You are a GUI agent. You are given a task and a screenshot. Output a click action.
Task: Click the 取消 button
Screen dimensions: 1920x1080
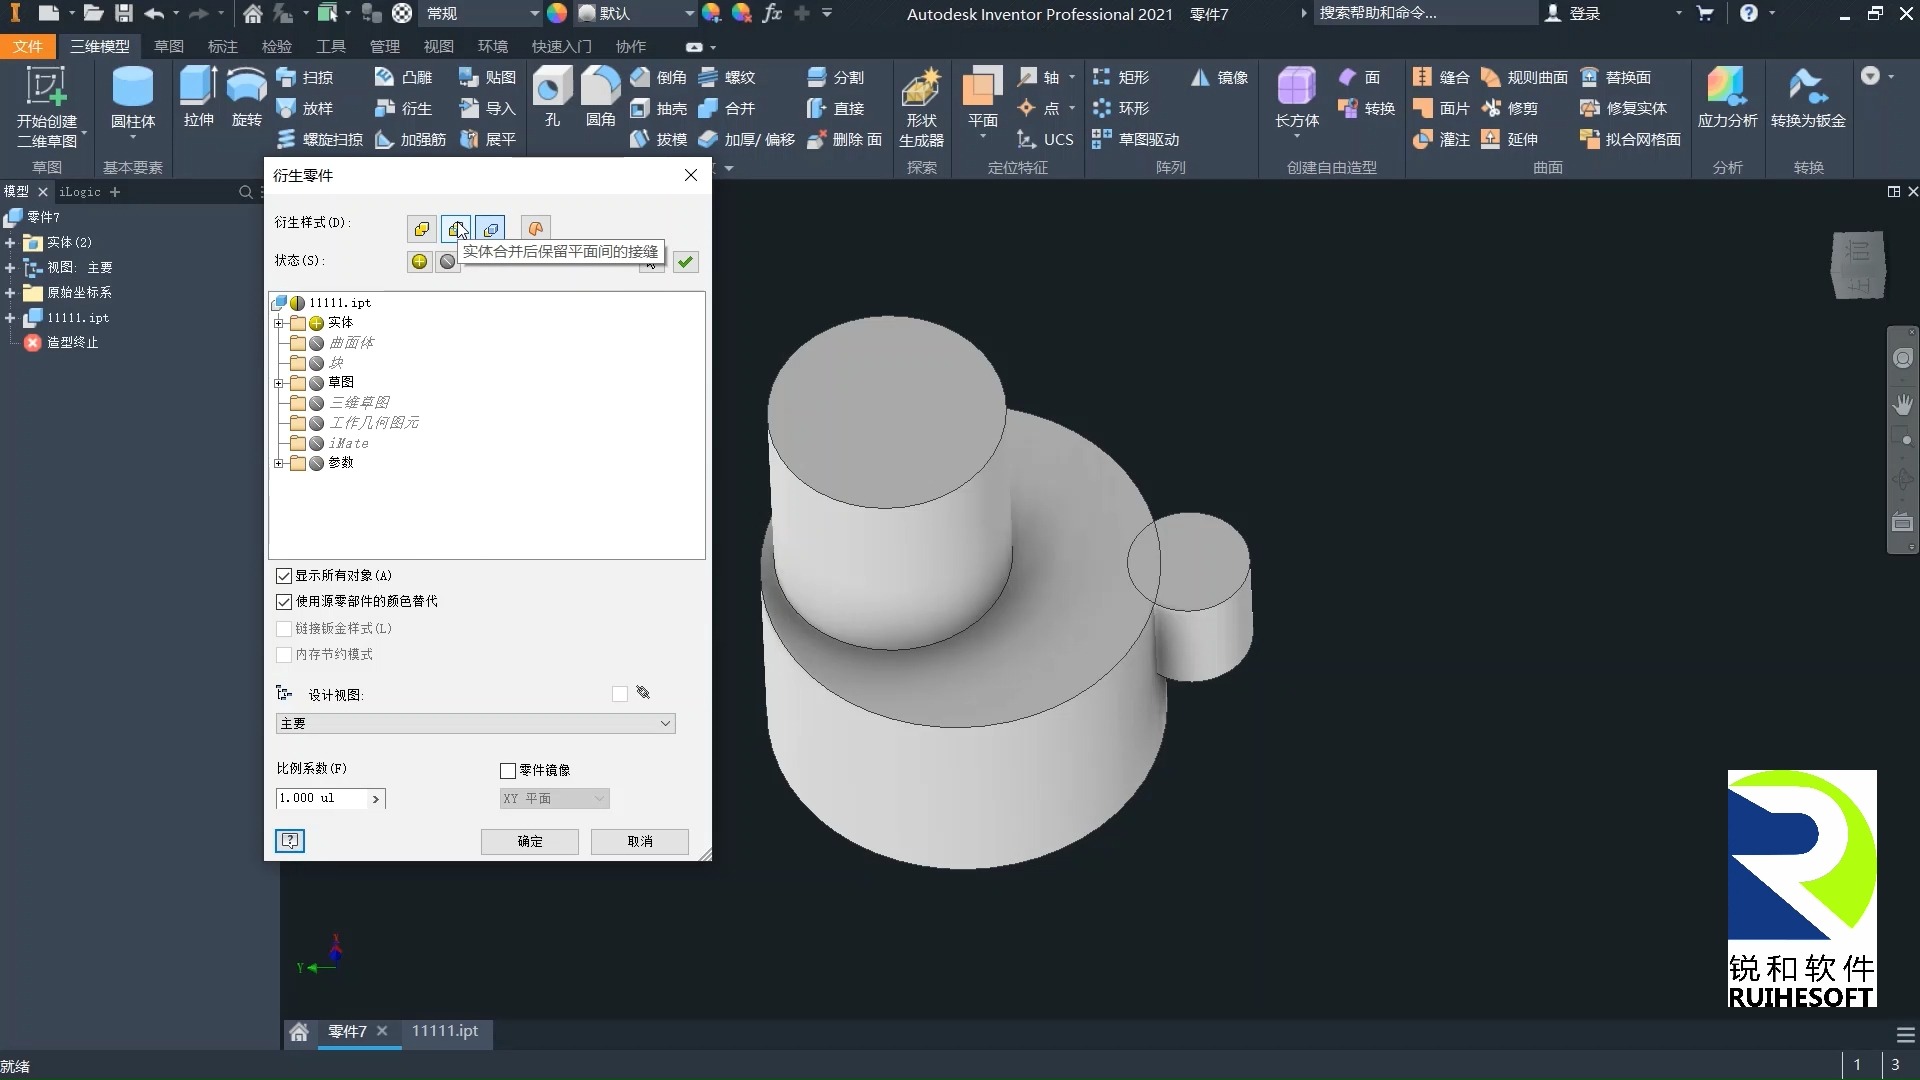click(x=640, y=841)
